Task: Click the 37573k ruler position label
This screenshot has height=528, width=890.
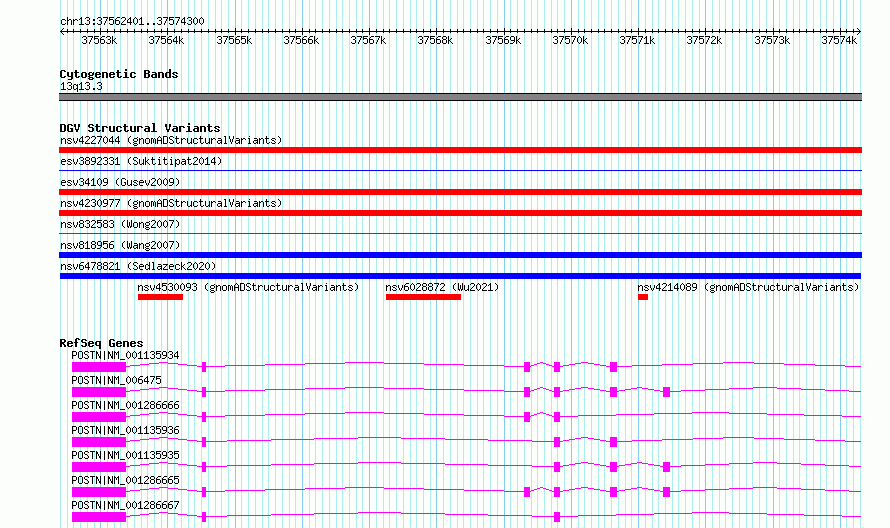Action: click(772, 40)
